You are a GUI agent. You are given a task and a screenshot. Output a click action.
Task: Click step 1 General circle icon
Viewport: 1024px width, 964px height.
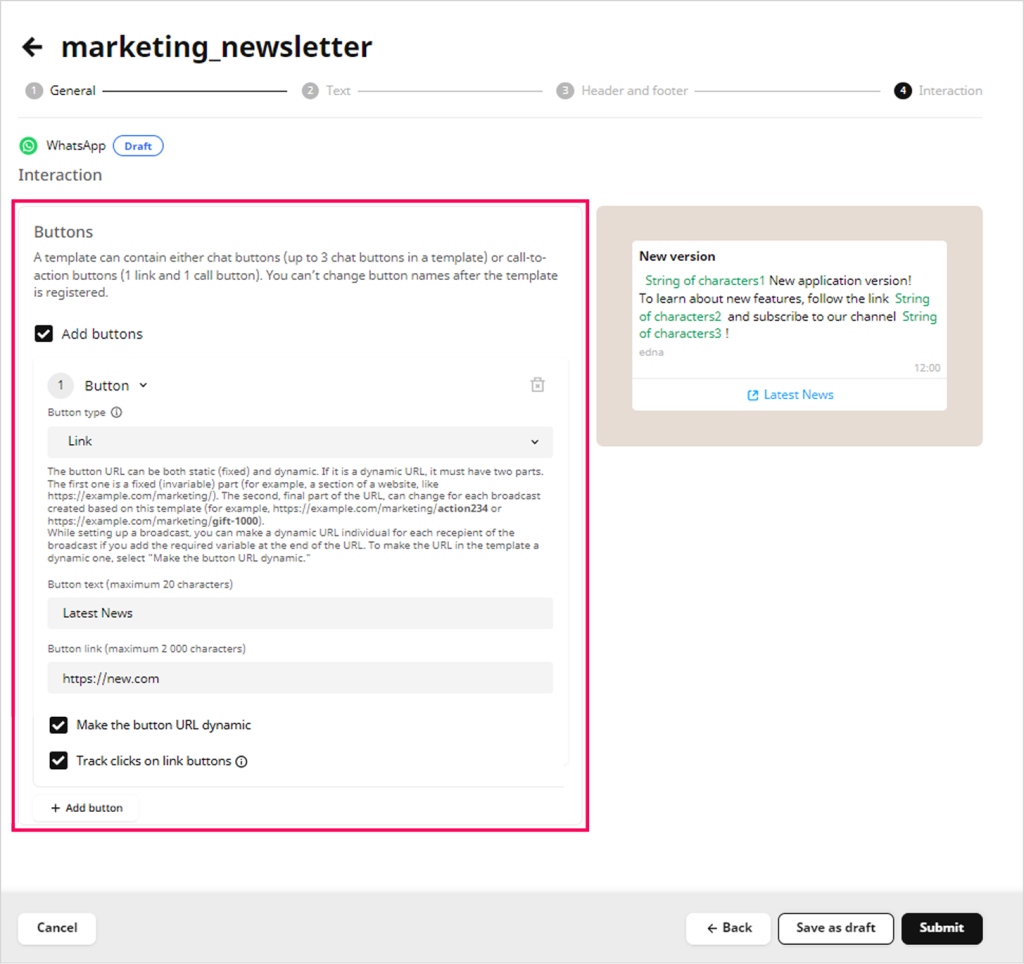point(34,91)
